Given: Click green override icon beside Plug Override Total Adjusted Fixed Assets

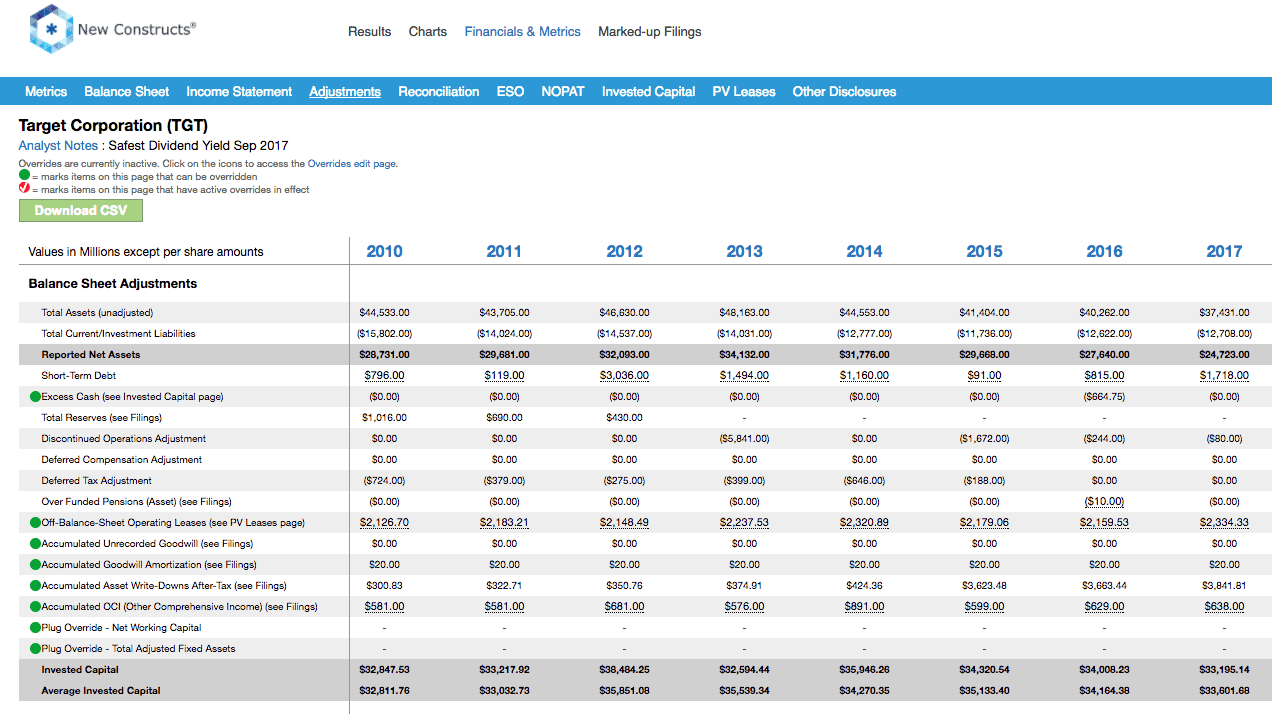Looking at the screenshot, I should [x=35, y=649].
